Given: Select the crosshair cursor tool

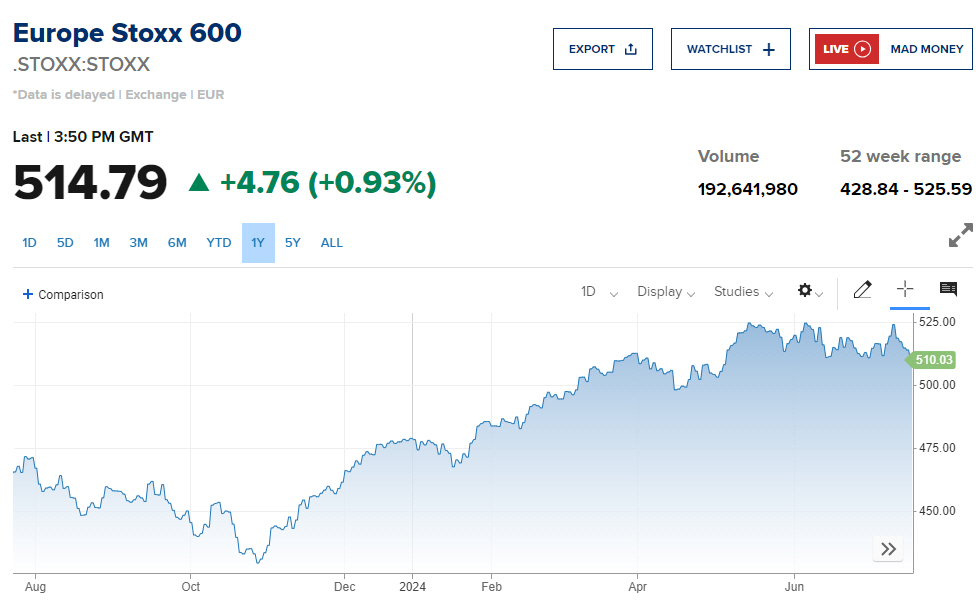Looking at the screenshot, I should [907, 290].
